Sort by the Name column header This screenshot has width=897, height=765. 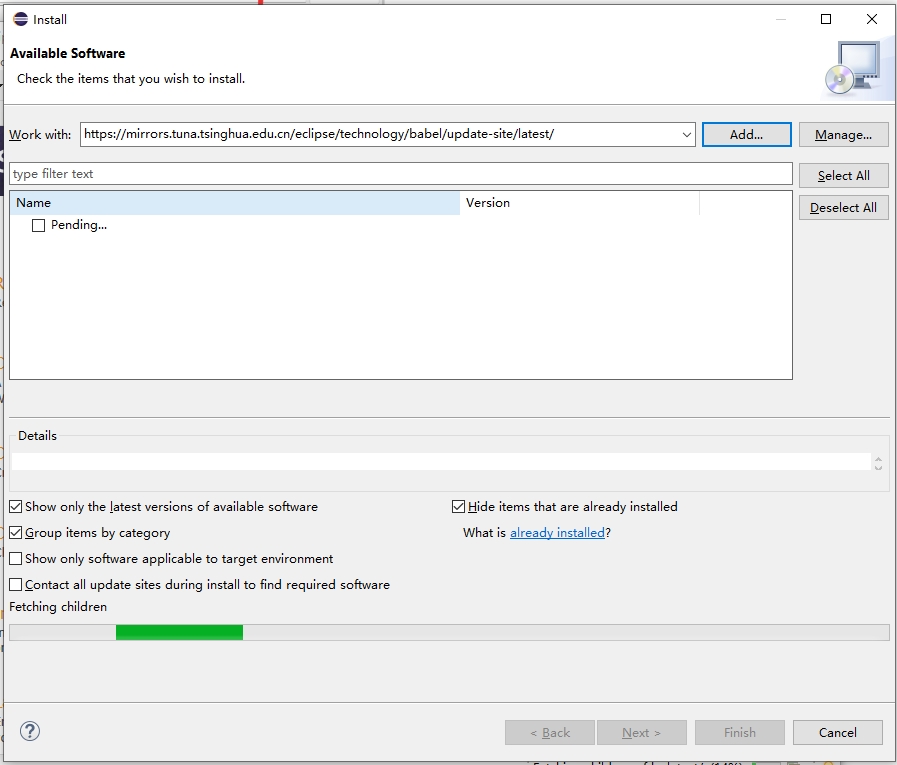pyautogui.click(x=235, y=203)
